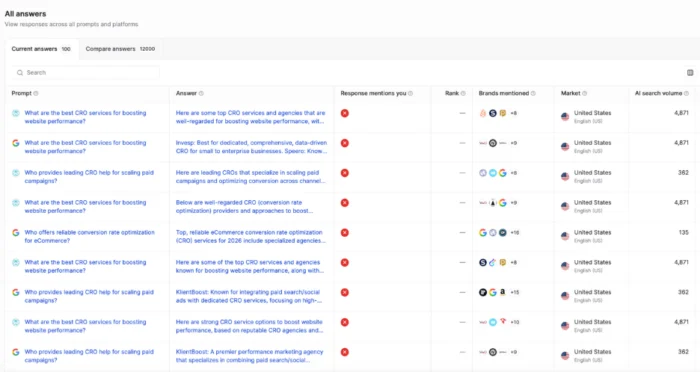Open answer 'Invesp: Best for dedicated, comprehensive'

(251, 147)
